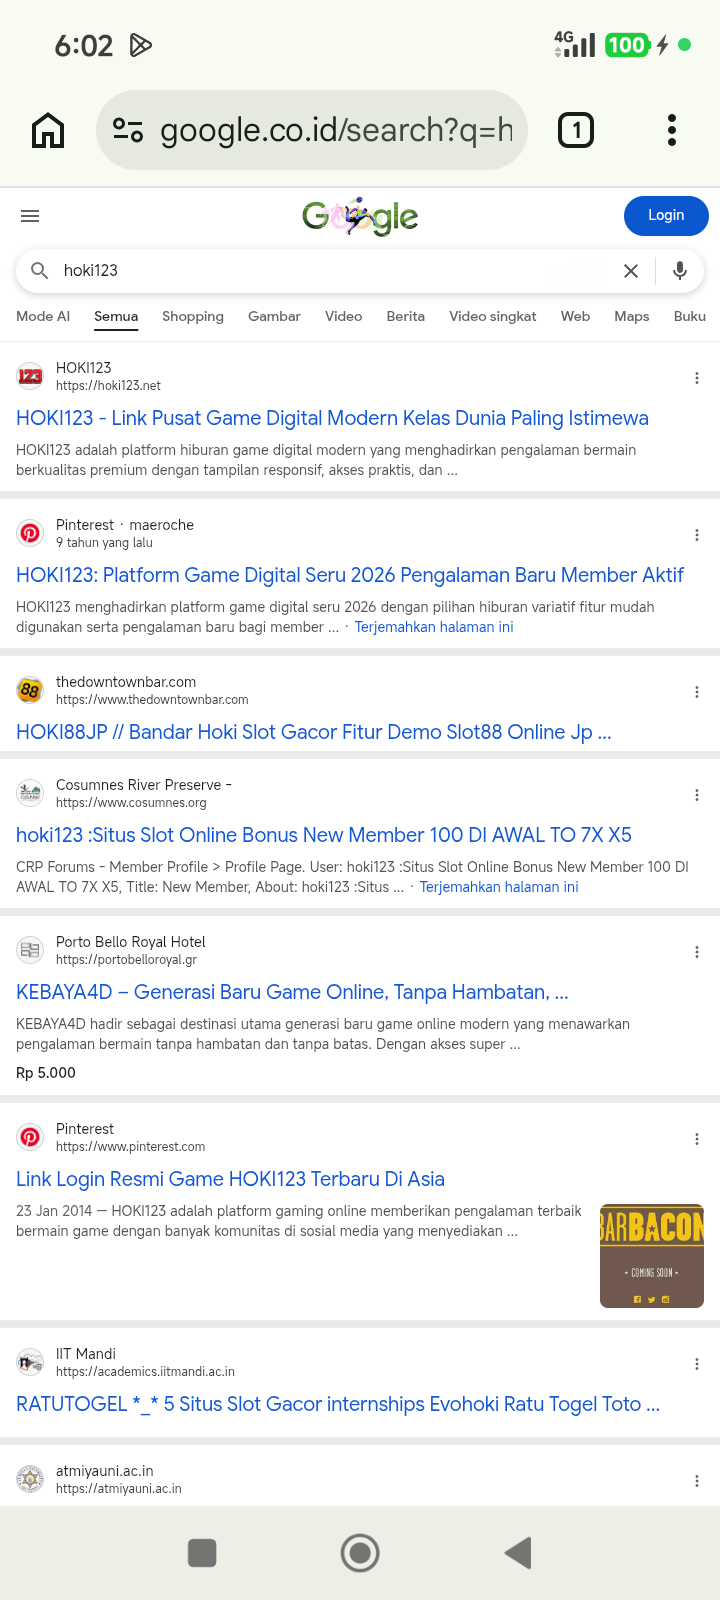Open options for Porto Bello Royal Hotel result
The height and width of the screenshot is (1600, 720).
[697, 952]
